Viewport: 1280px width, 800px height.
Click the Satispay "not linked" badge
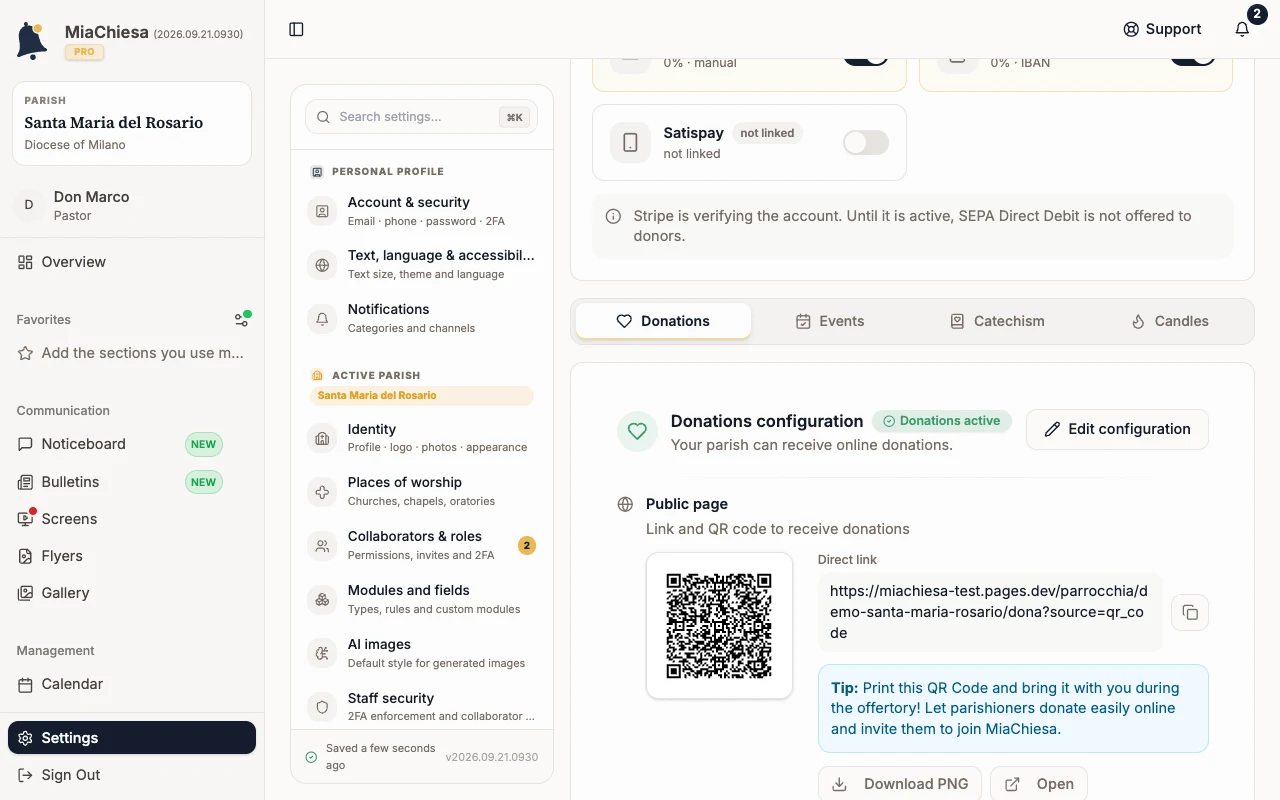(x=767, y=133)
